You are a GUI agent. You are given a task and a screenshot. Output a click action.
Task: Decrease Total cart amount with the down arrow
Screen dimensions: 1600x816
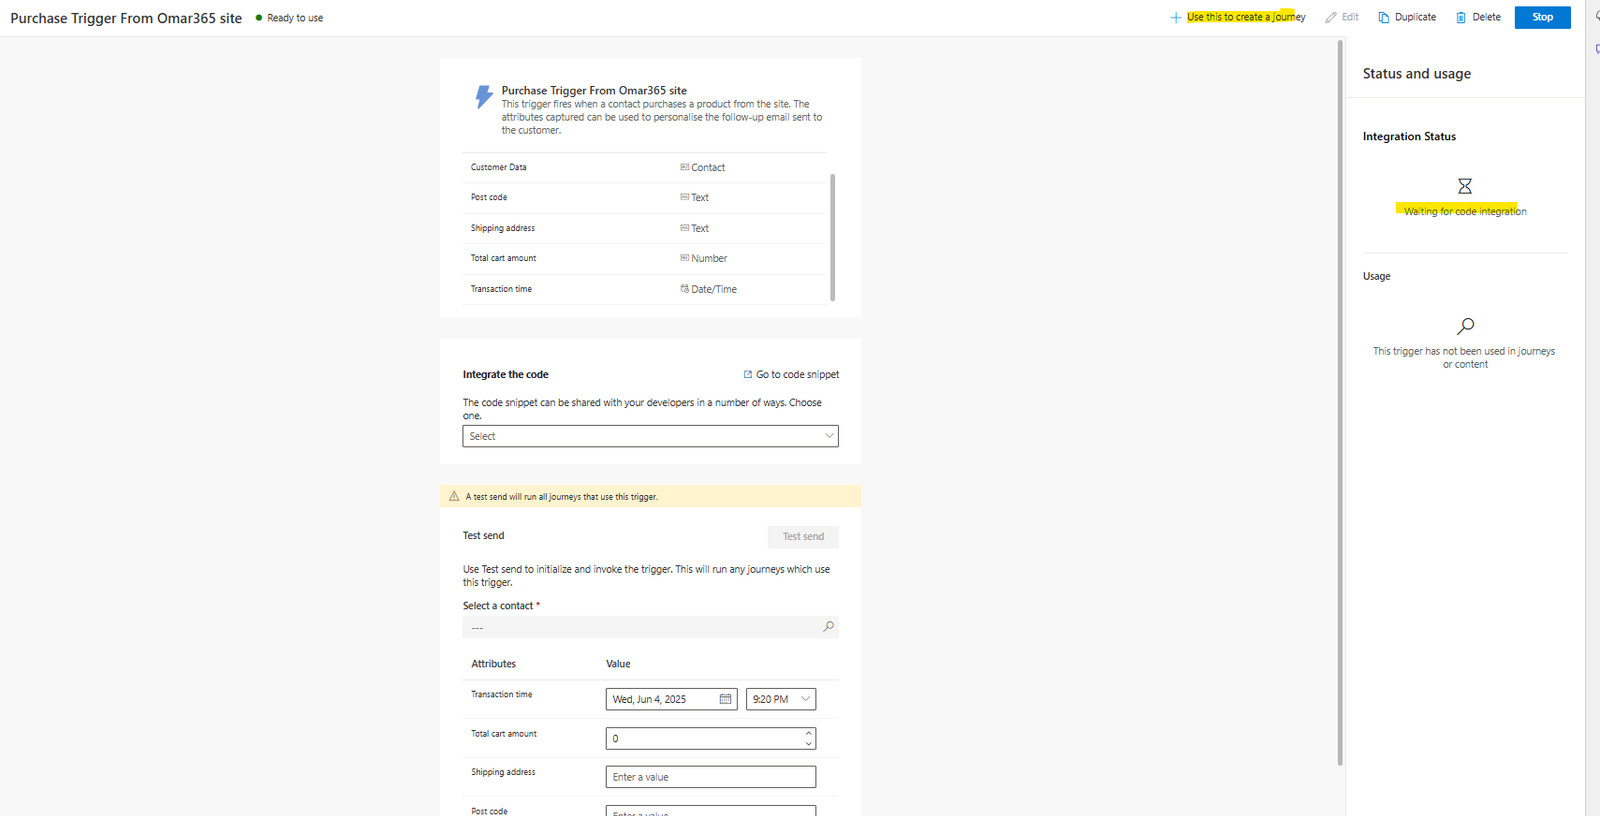(808, 743)
